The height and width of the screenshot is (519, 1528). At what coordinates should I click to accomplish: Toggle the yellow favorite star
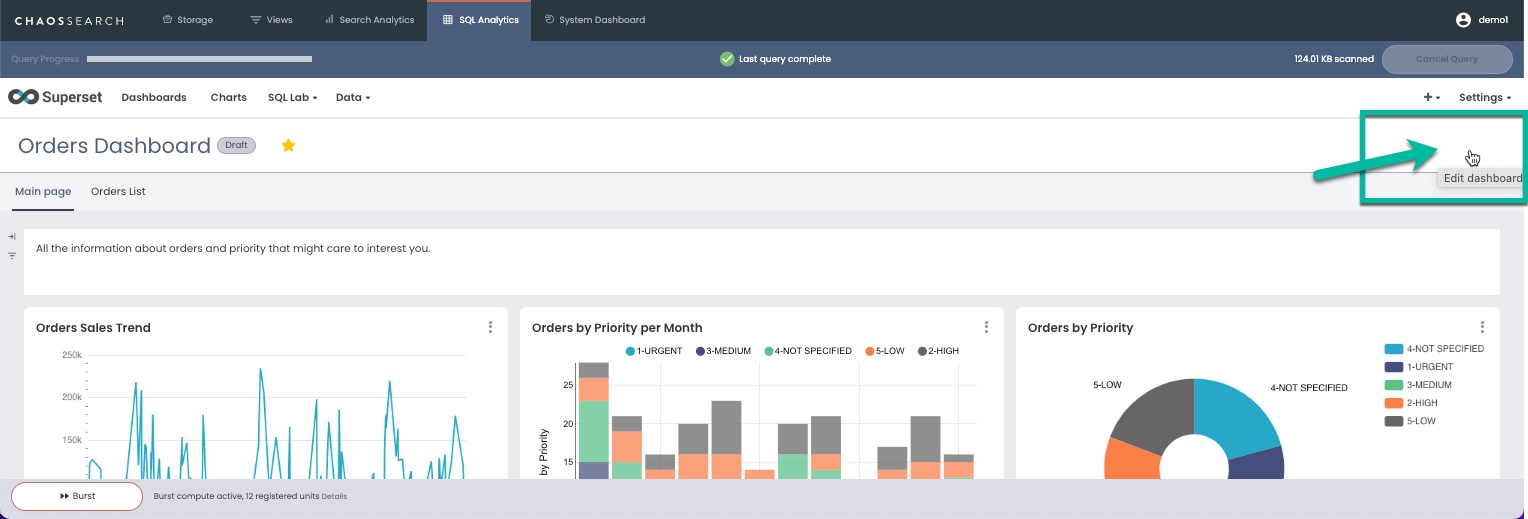pos(288,146)
